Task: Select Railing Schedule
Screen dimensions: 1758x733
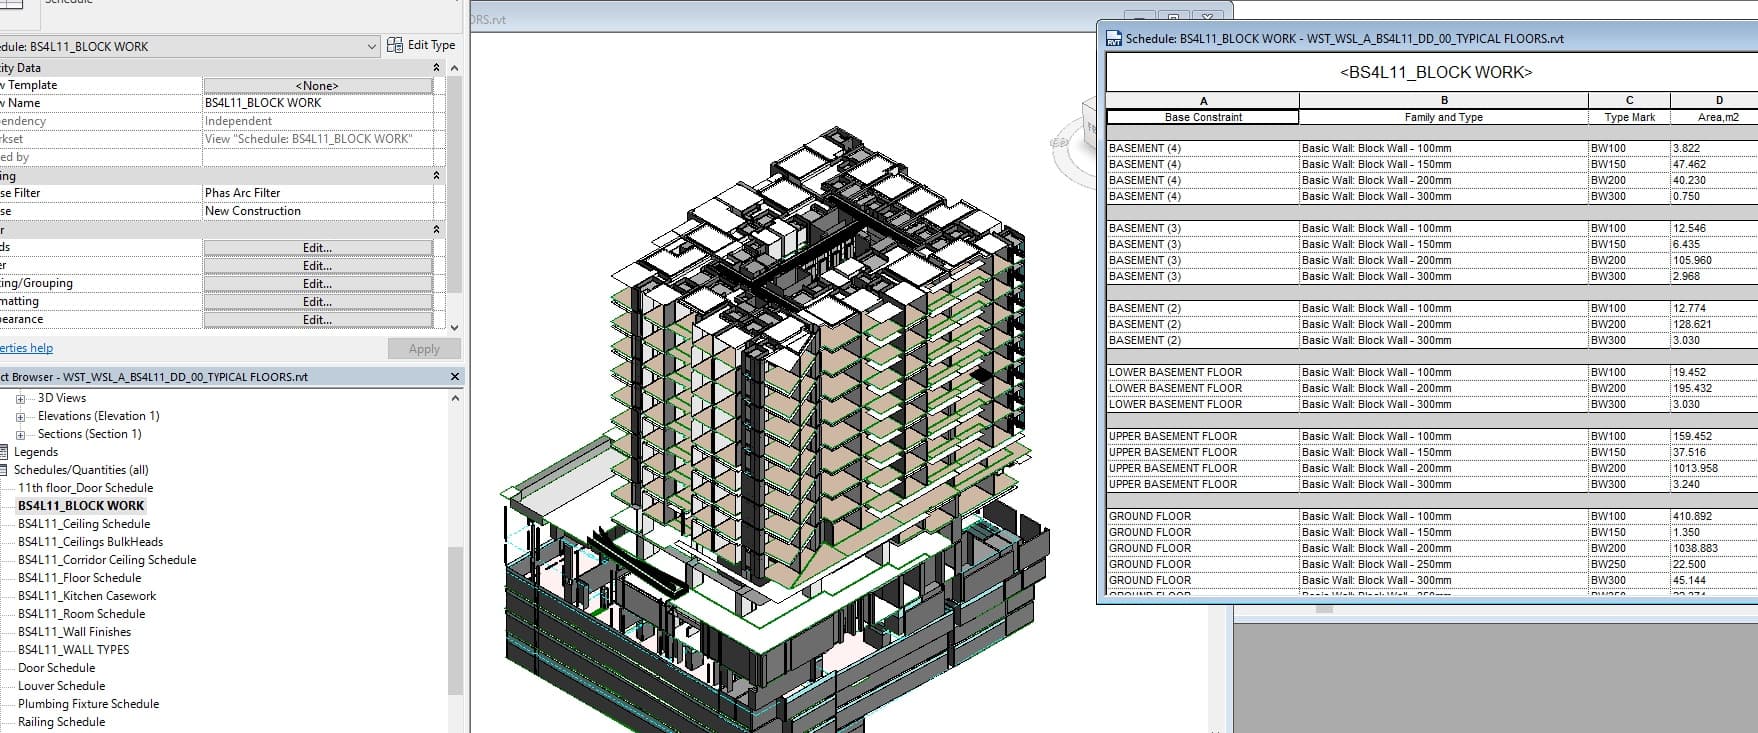Action: pyautogui.click(x=61, y=722)
